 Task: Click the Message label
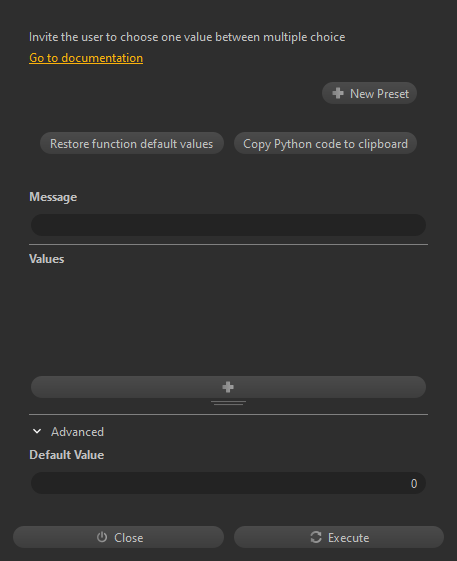point(53,197)
